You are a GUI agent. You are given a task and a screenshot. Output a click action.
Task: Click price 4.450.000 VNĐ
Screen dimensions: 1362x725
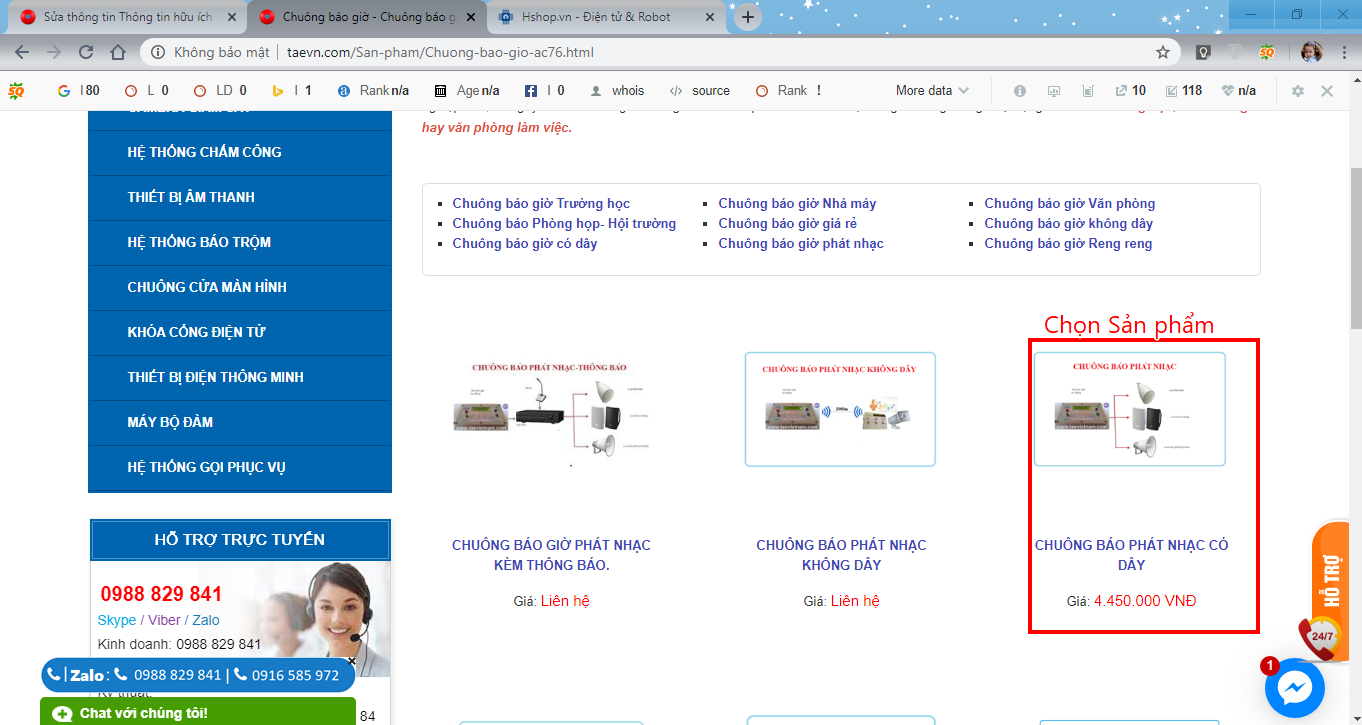pyautogui.click(x=1145, y=601)
